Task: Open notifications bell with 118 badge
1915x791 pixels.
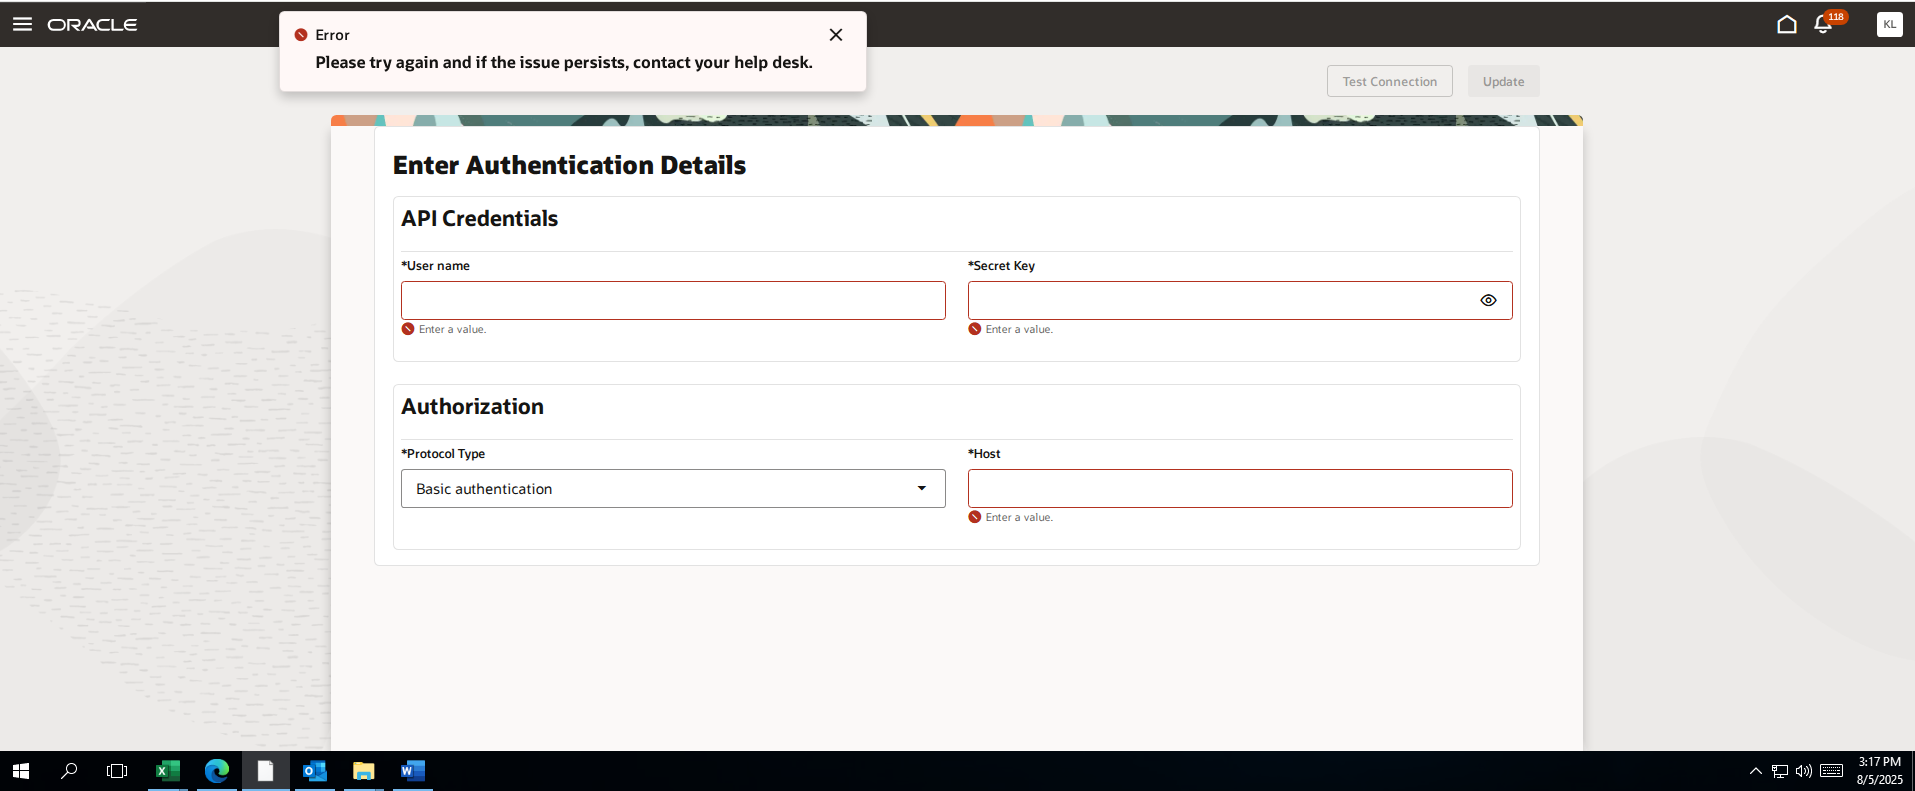Action: pos(1824,24)
